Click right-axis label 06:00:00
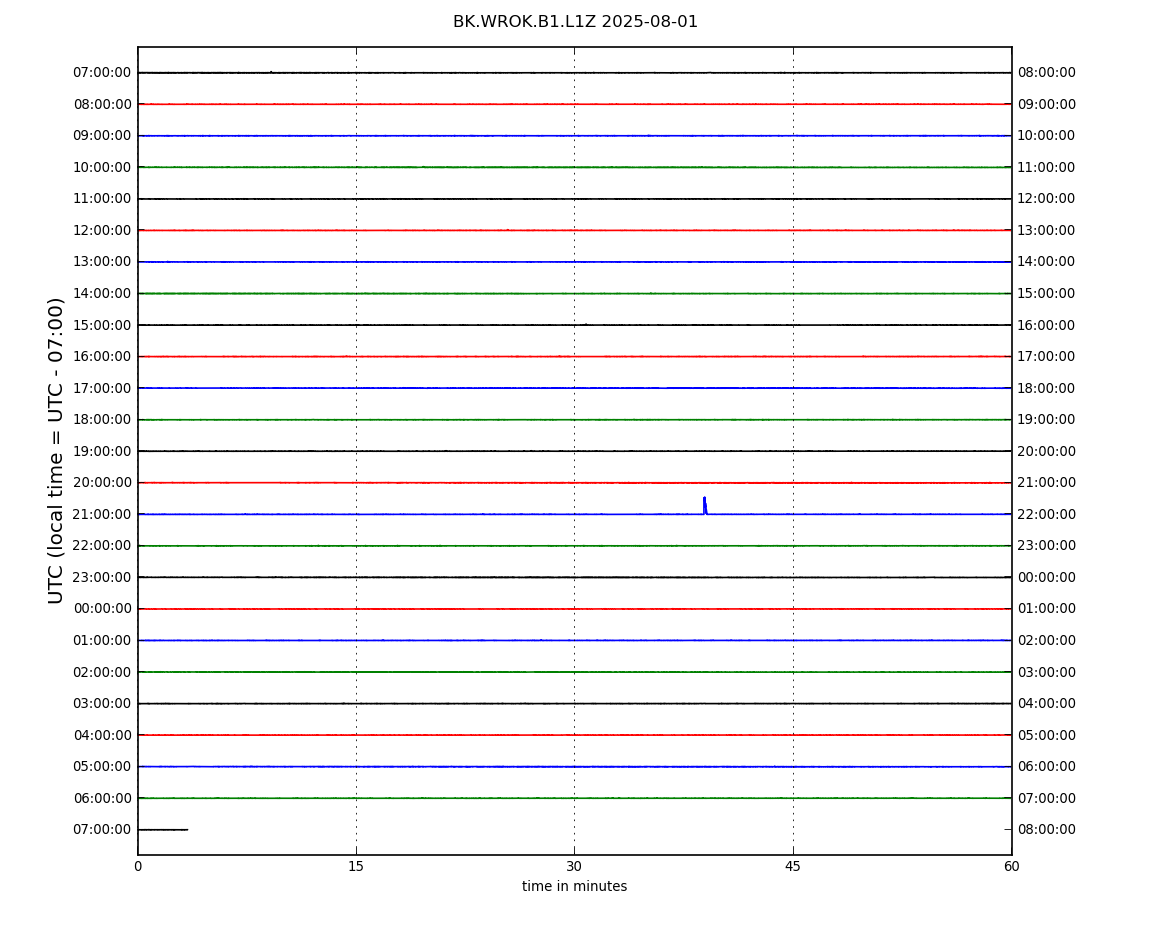This screenshot has height=950, width=1150. [1047, 767]
